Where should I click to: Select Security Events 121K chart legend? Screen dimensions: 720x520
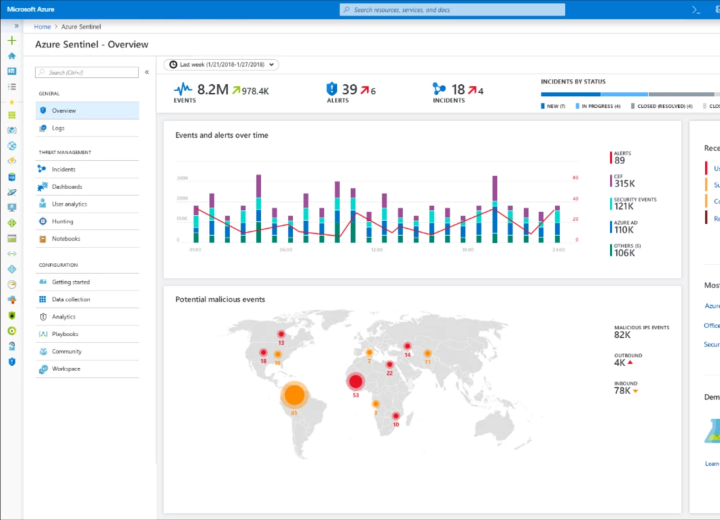click(633, 203)
